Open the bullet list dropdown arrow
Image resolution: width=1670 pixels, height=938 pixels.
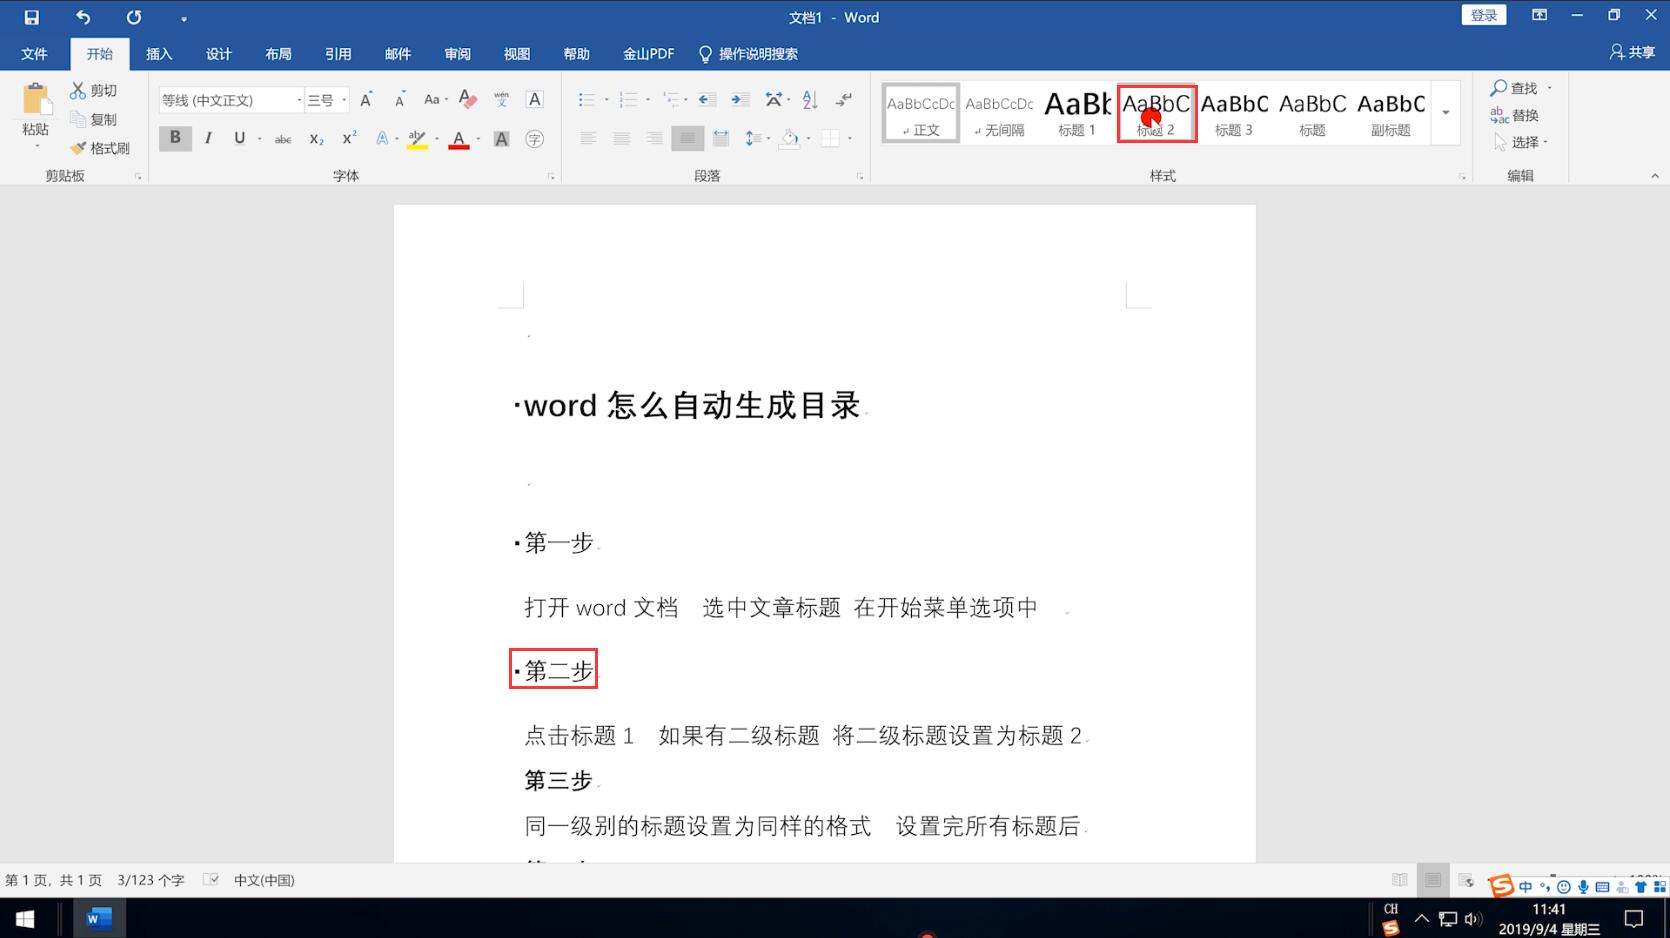606,99
